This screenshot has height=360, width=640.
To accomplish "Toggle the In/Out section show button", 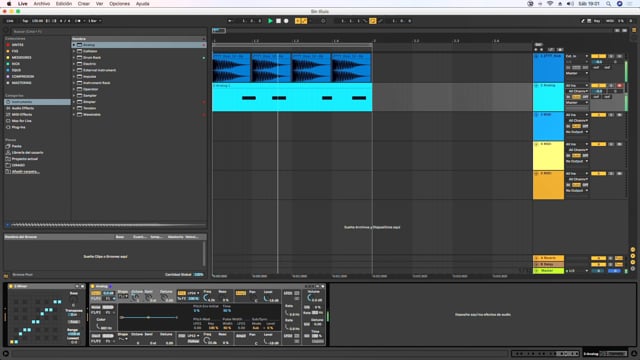I will click(x=633, y=249).
